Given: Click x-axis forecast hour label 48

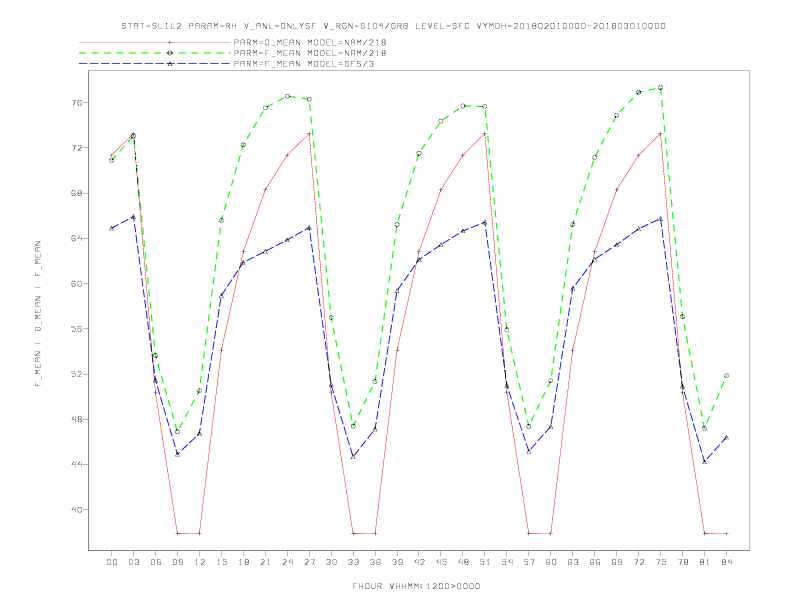Looking at the screenshot, I should pyautogui.click(x=463, y=562).
